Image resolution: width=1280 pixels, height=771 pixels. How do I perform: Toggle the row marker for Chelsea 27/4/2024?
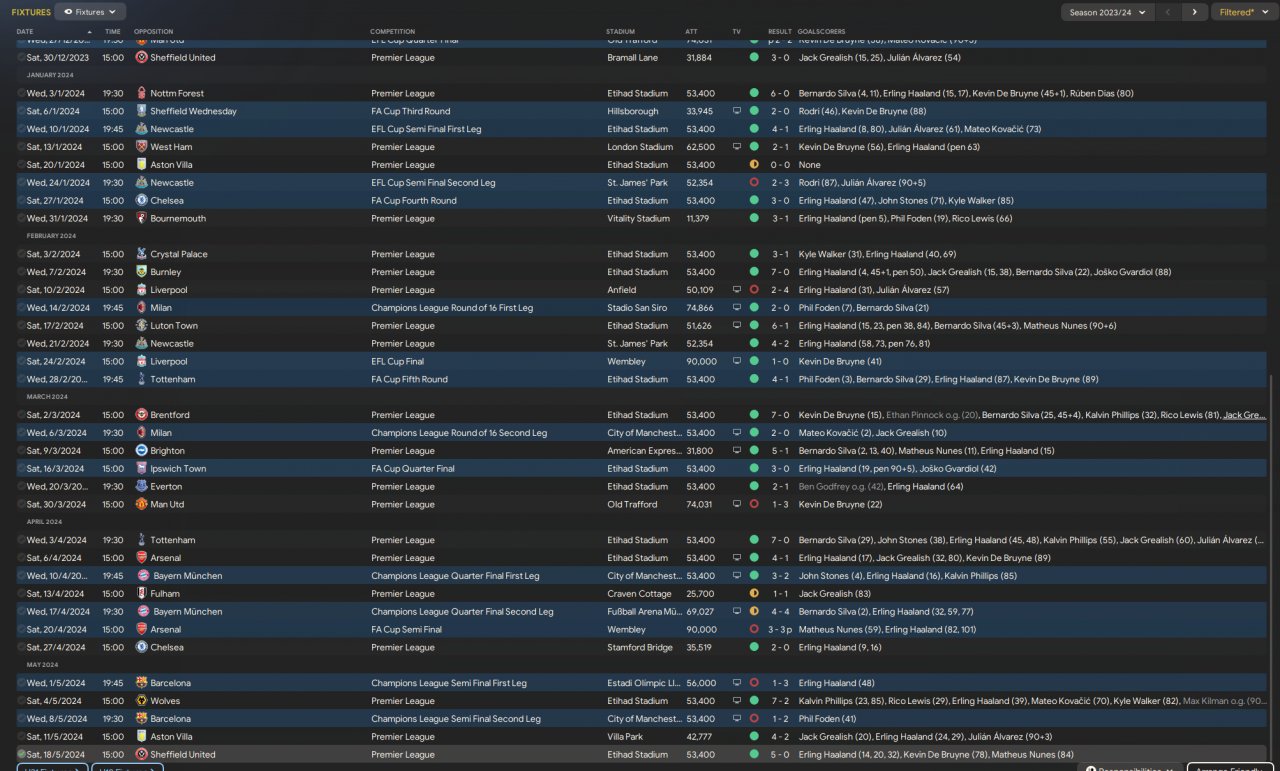pos(21,648)
